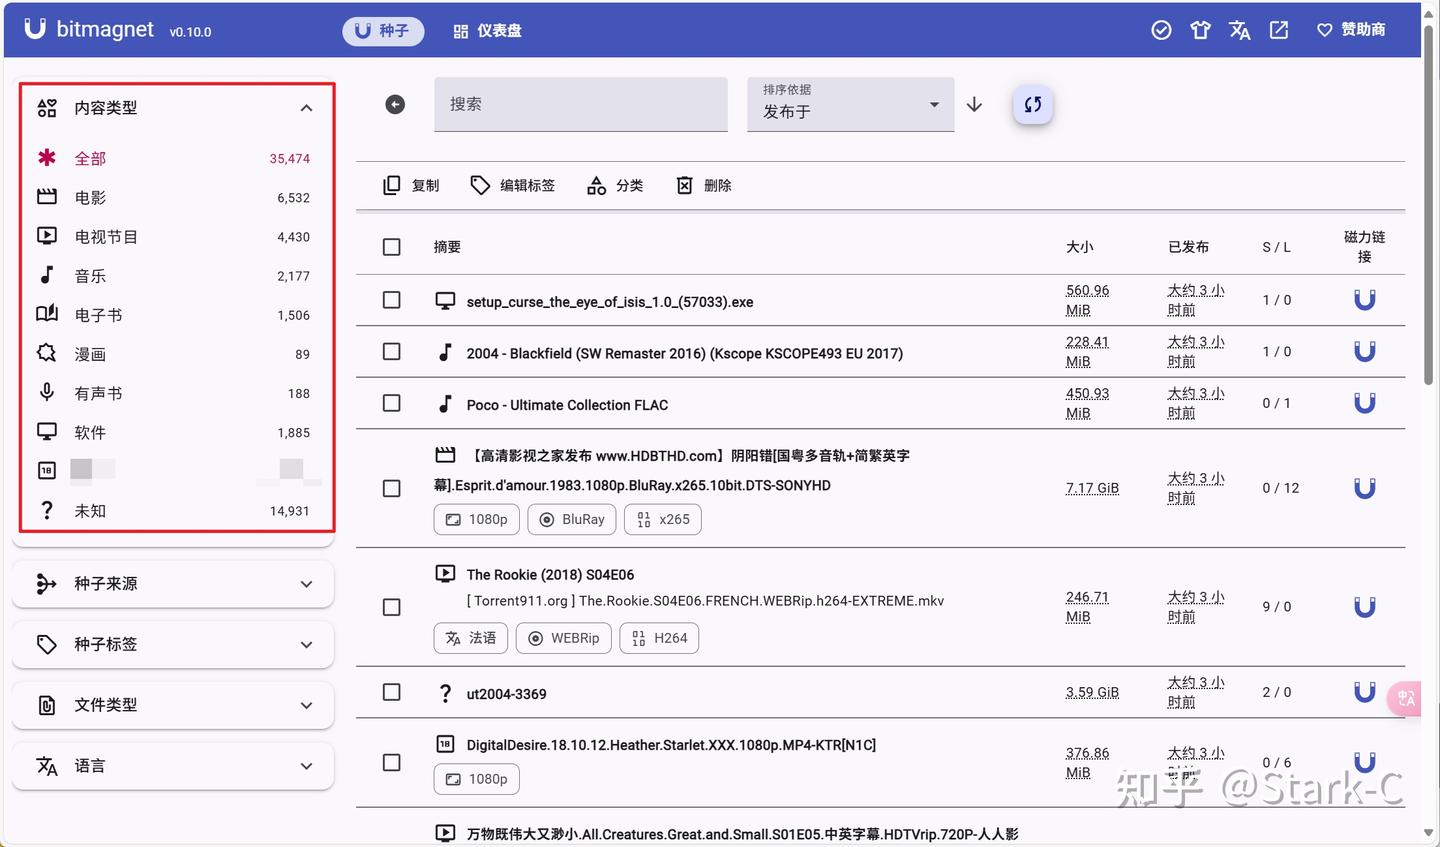This screenshot has width=1440, height=847.
Task: Toggle sort direction arrow
Action: tap(975, 104)
